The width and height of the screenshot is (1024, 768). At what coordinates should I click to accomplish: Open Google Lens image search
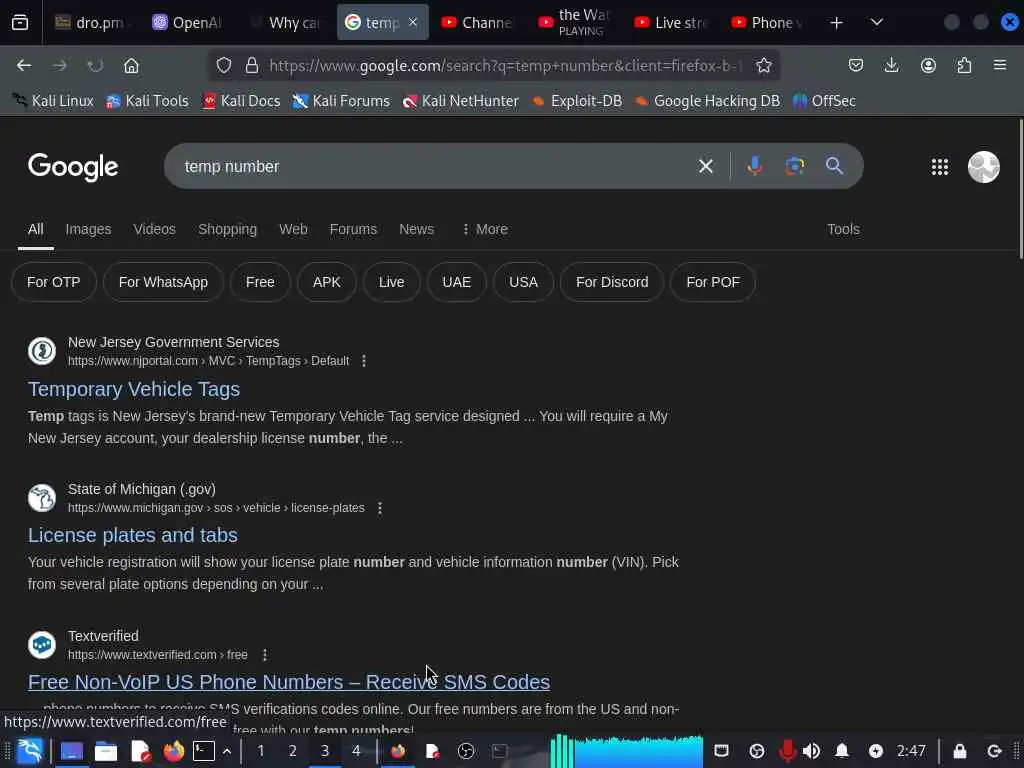pyautogui.click(x=794, y=166)
